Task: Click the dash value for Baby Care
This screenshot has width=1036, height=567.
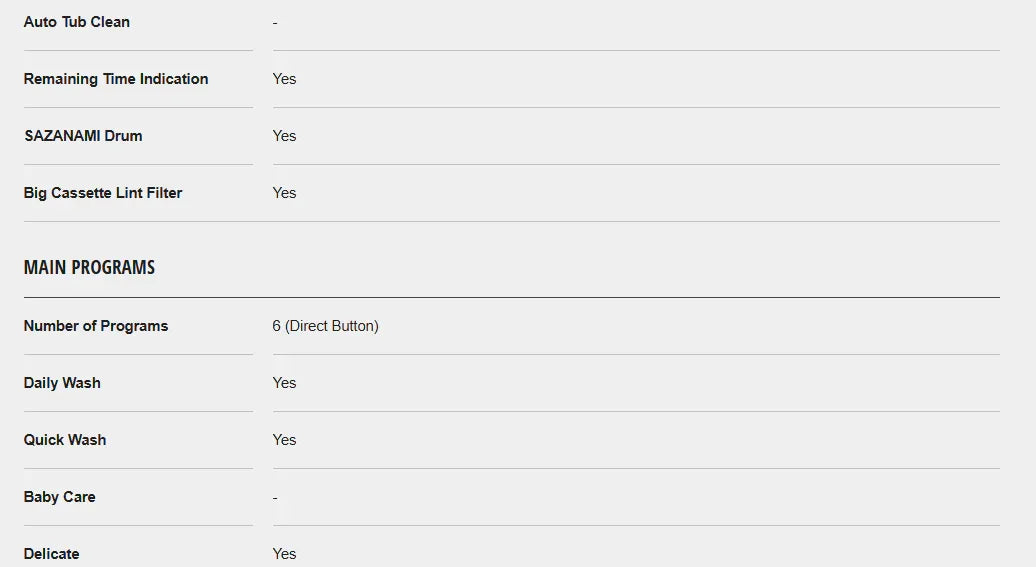Action: click(x=275, y=498)
